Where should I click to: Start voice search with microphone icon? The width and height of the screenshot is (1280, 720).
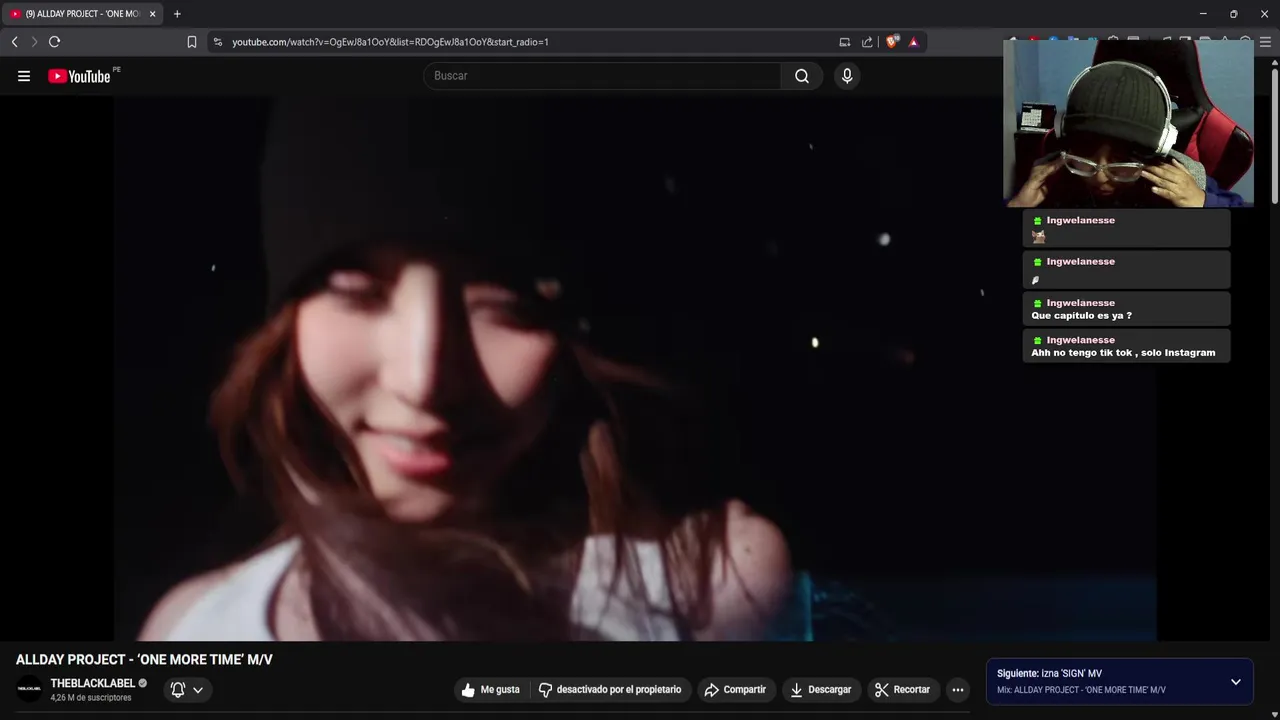(847, 76)
